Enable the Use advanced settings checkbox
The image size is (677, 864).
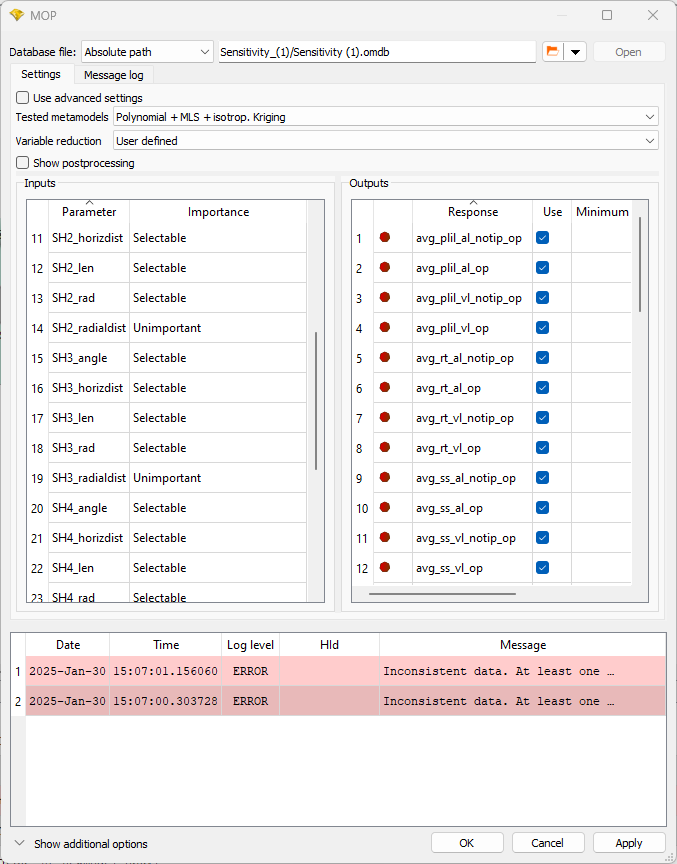(x=23, y=98)
